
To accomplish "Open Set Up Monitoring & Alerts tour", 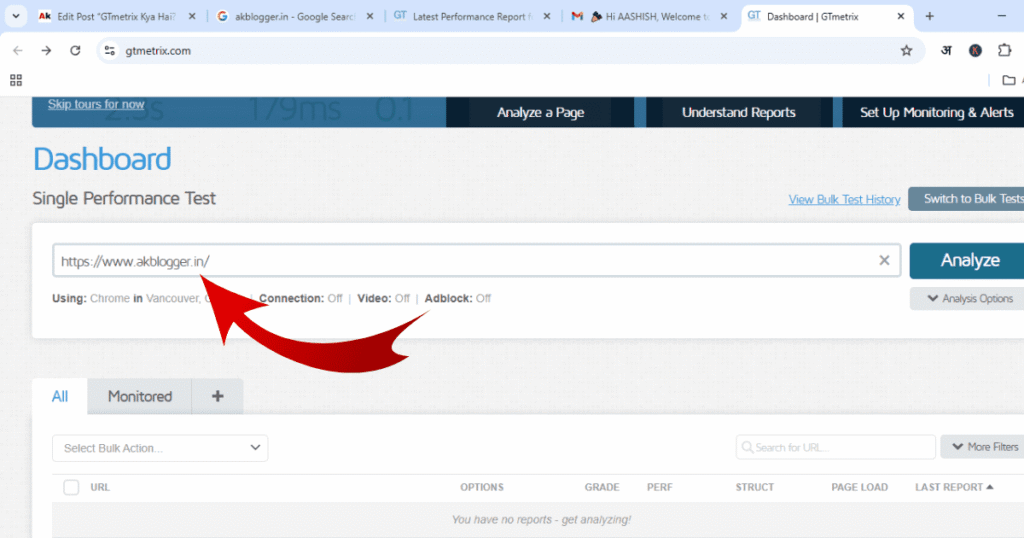I will point(935,112).
